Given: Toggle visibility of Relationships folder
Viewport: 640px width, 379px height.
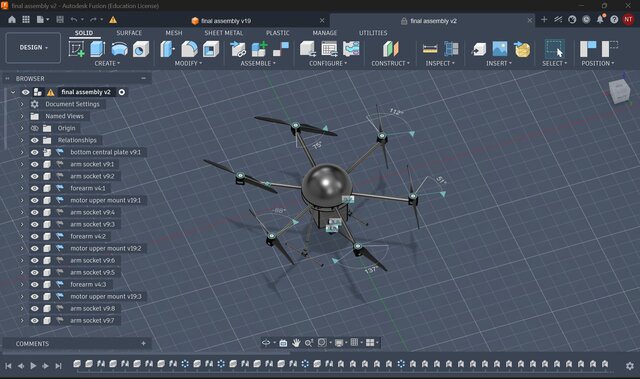Looking at the screenshot, I should point(35,140).
